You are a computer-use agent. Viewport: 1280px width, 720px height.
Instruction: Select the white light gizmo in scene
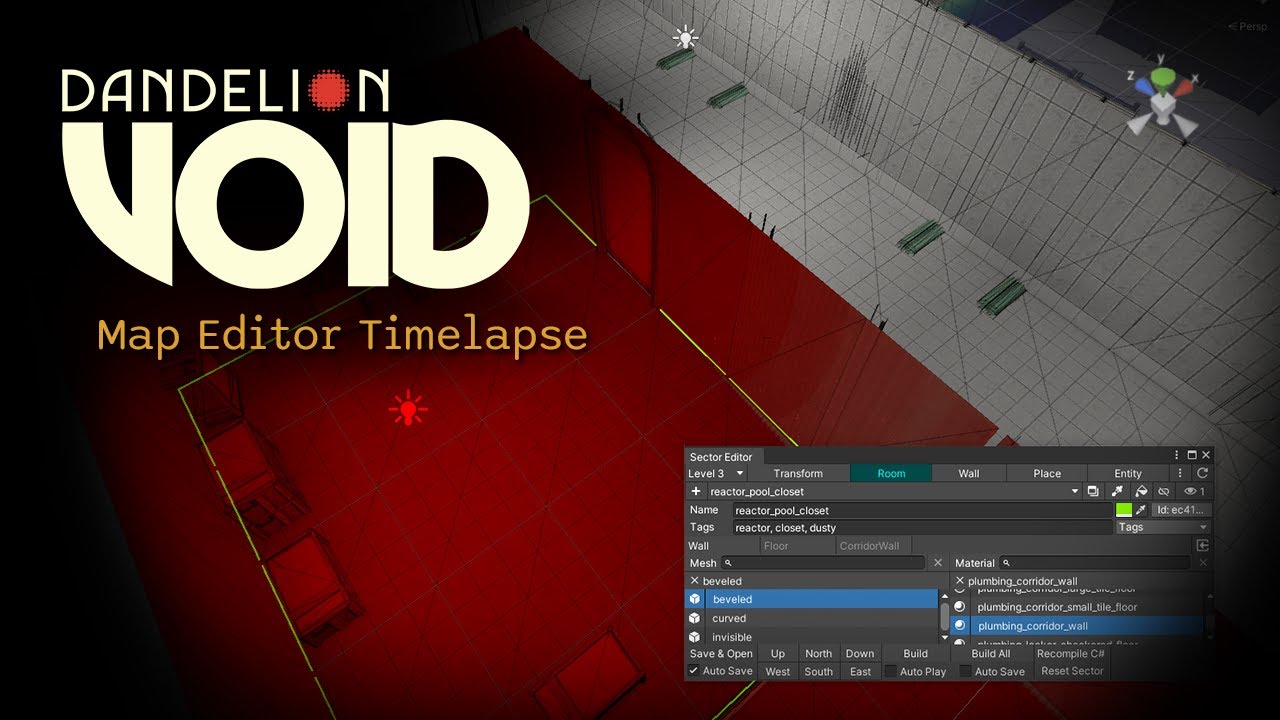[x=685, y=38]
